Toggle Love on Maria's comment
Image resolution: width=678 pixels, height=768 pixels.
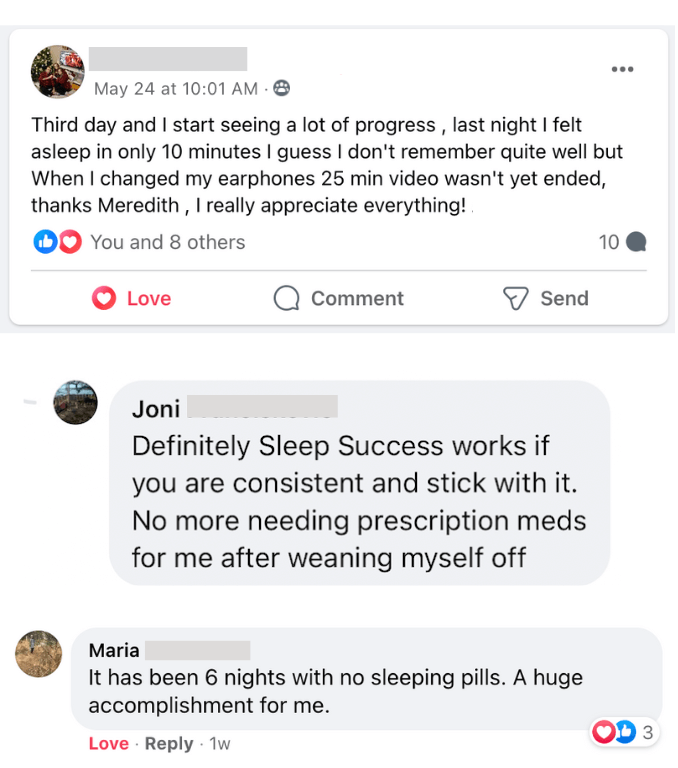[x=108, y=743]
